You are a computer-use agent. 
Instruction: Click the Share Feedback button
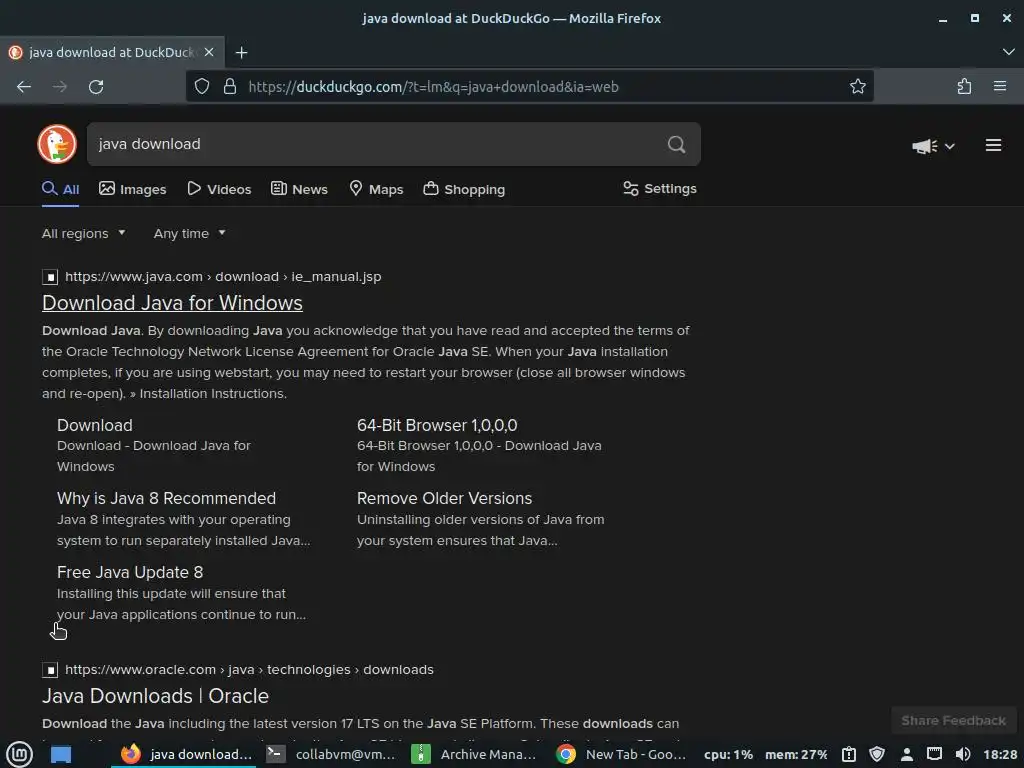point(953,720)
